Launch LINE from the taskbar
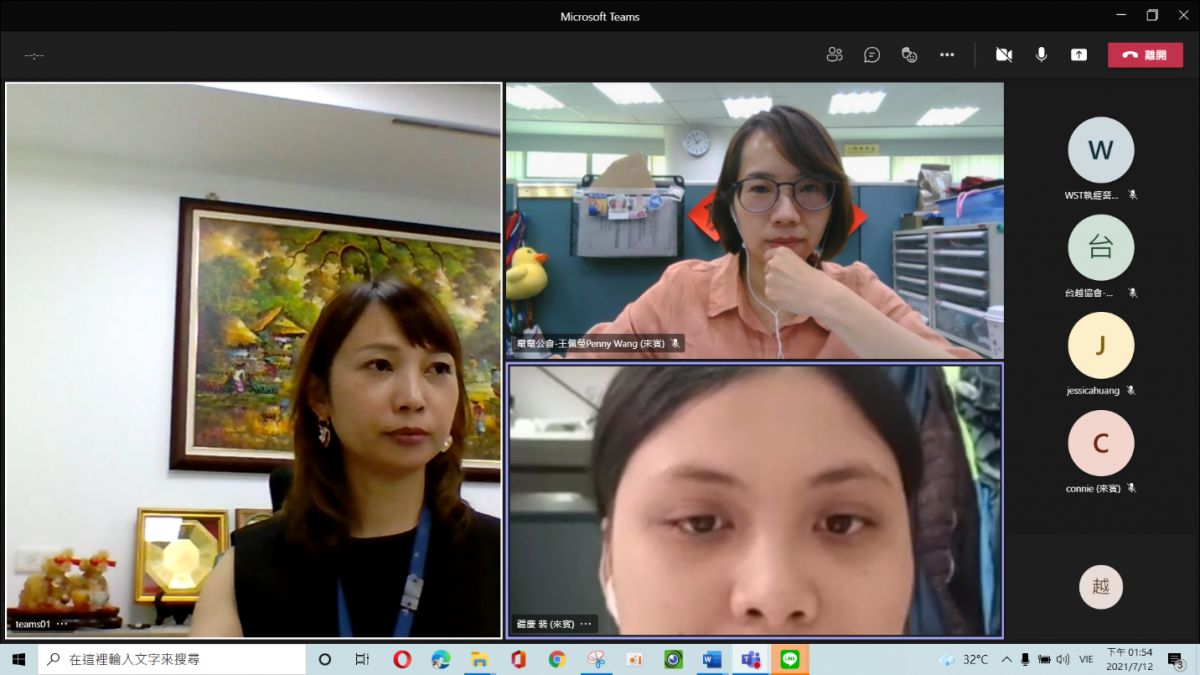Screen dimensions: 1200x675 point(790,659)
